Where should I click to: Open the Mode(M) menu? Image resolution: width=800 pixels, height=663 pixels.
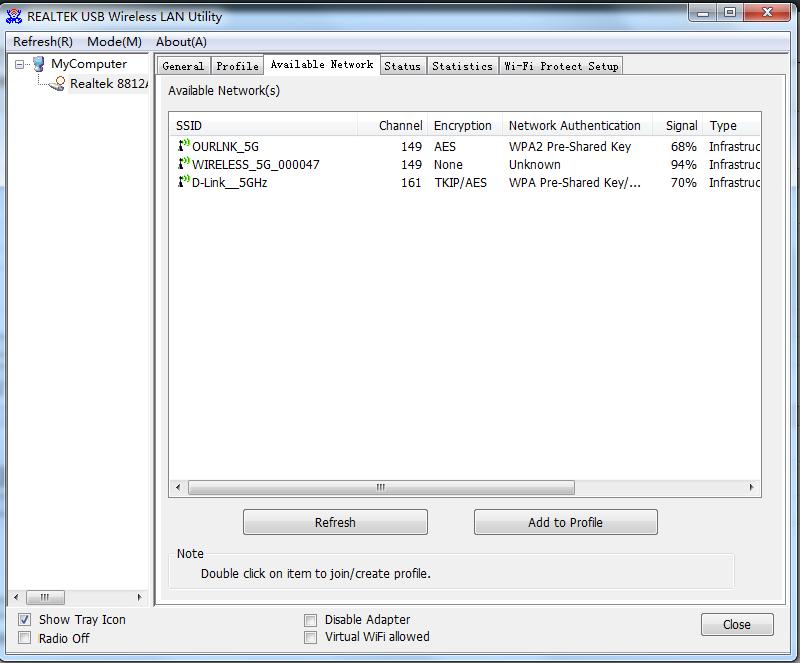tap(114, 42)
